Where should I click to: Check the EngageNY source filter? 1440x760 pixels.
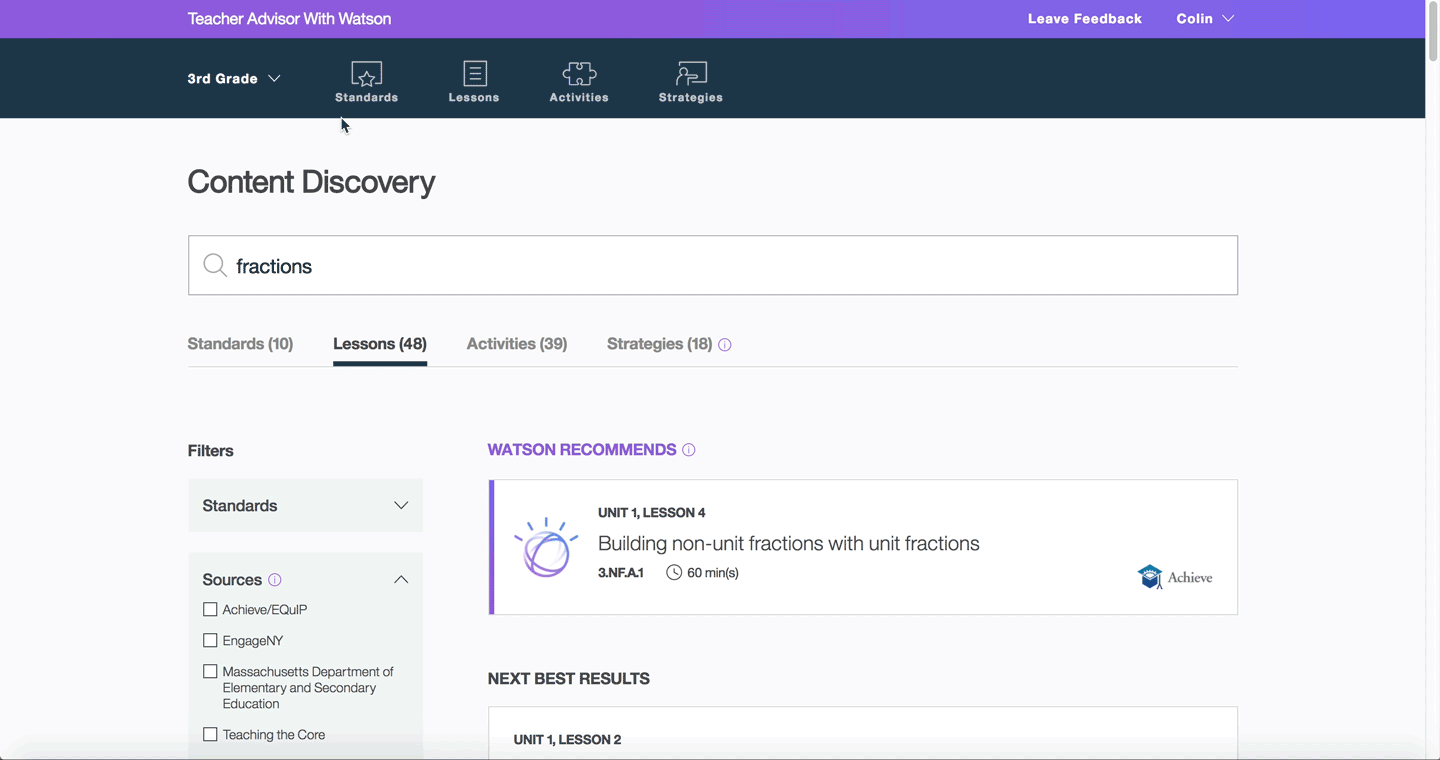pos(210,640)
